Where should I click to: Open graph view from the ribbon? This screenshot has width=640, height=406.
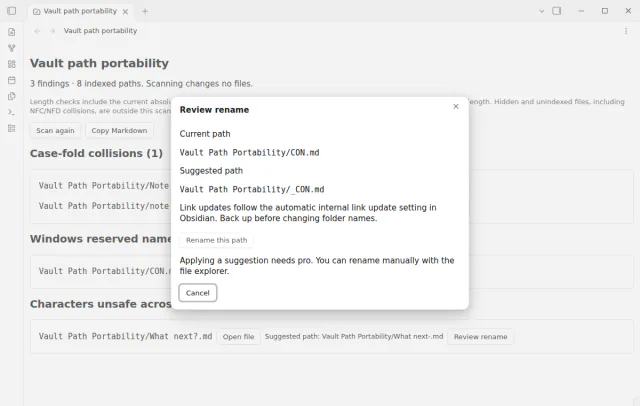click(11, 48)
